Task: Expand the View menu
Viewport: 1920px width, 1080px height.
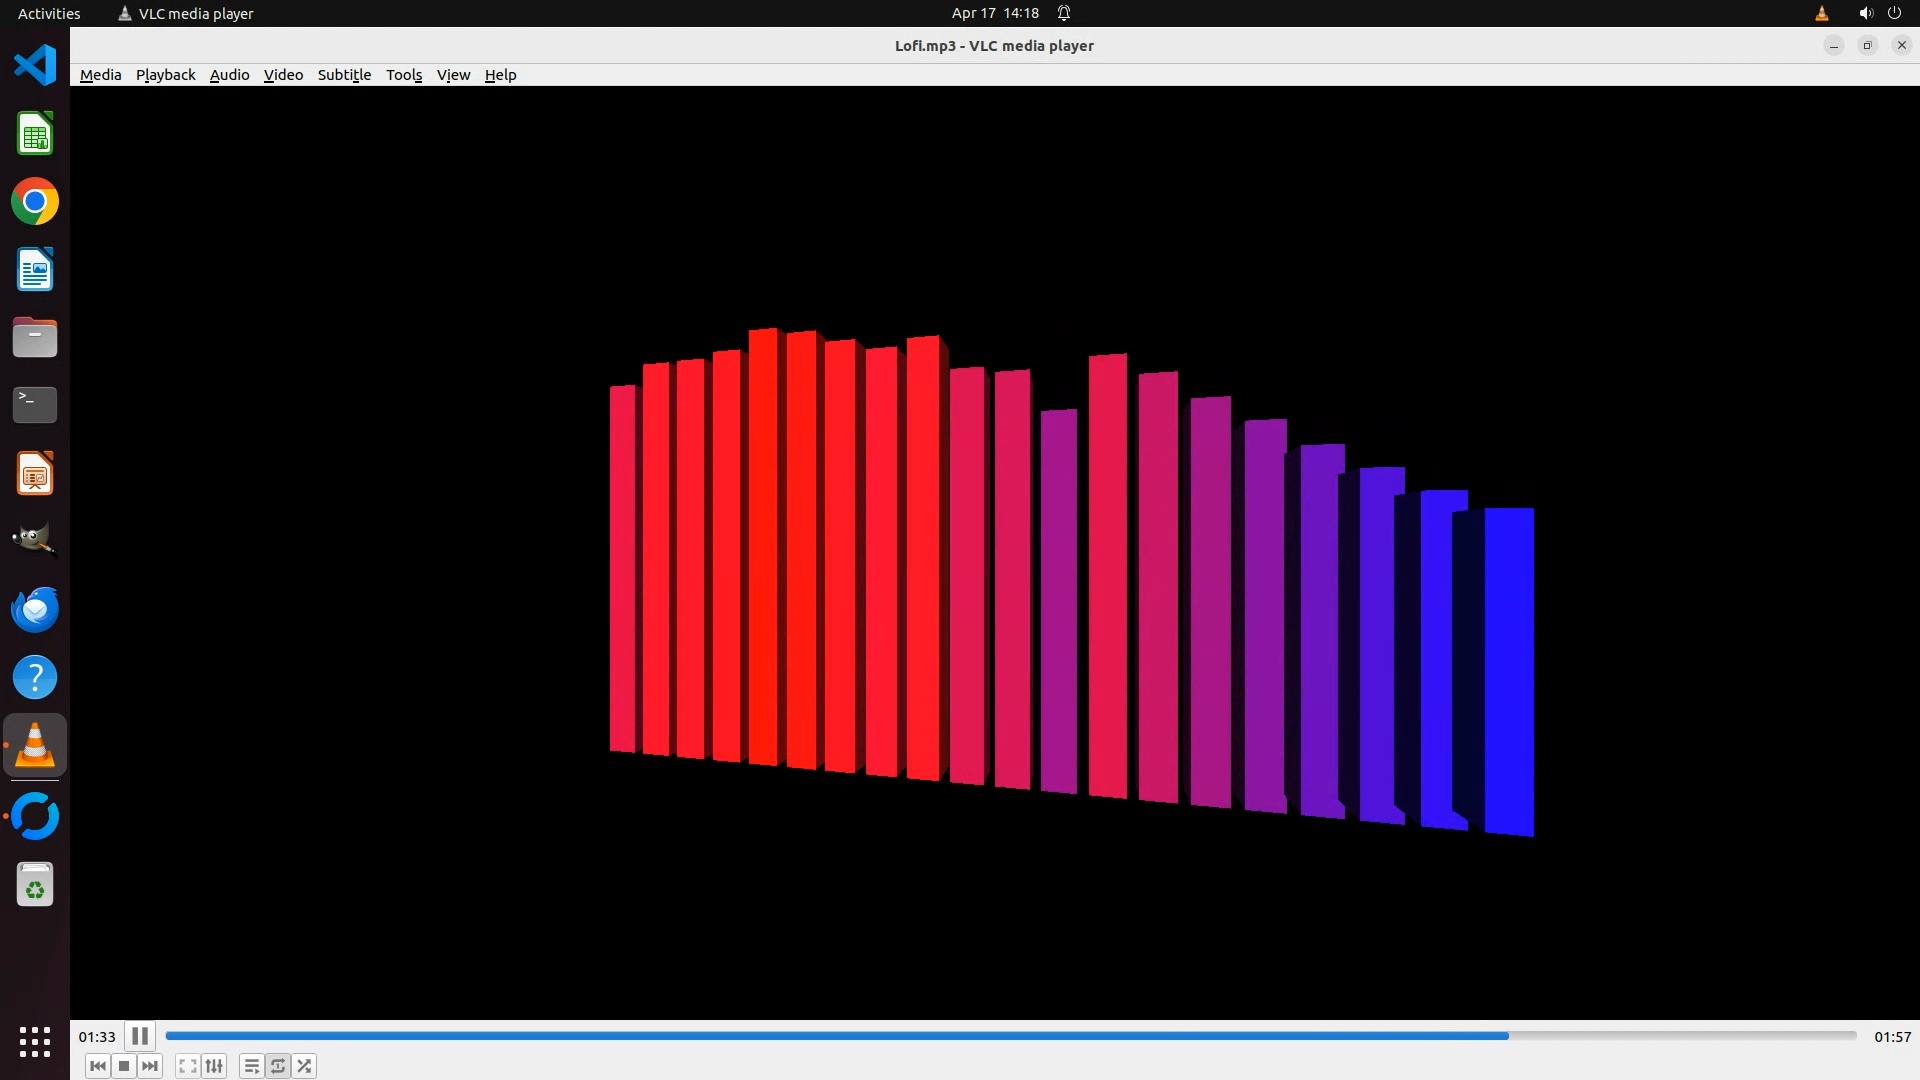Action: [453, 75]
